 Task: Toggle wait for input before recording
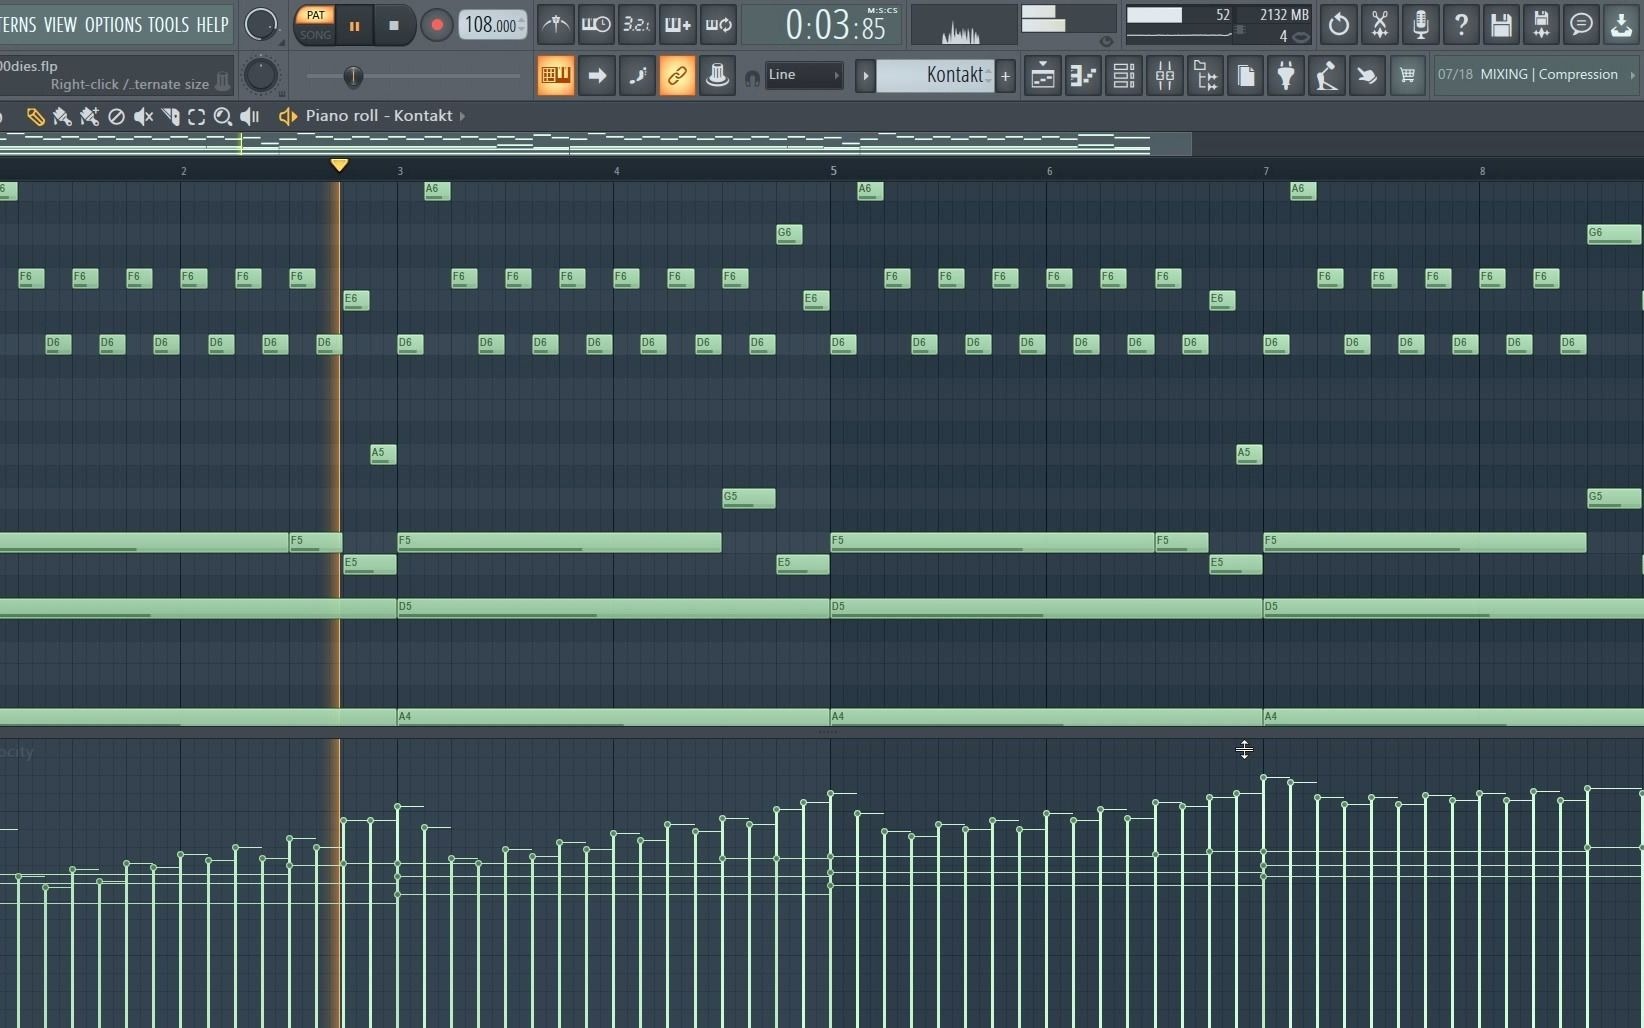tap(596, 24)
